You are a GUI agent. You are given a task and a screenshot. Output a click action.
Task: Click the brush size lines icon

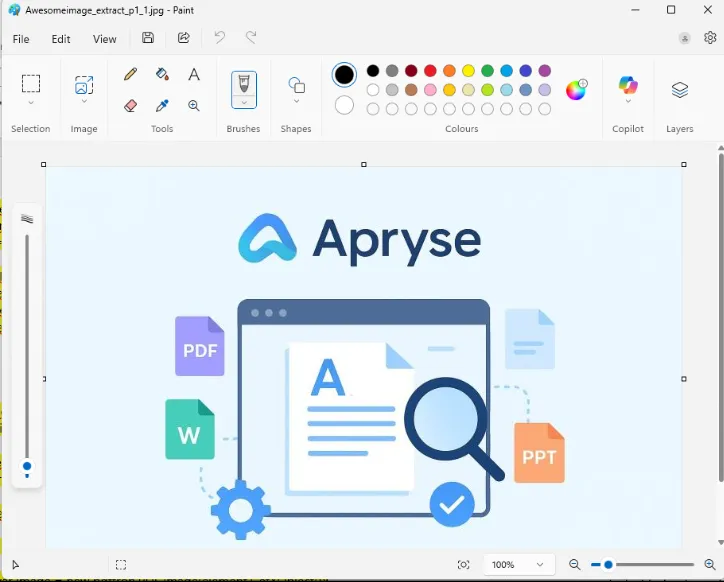point(27,218)
